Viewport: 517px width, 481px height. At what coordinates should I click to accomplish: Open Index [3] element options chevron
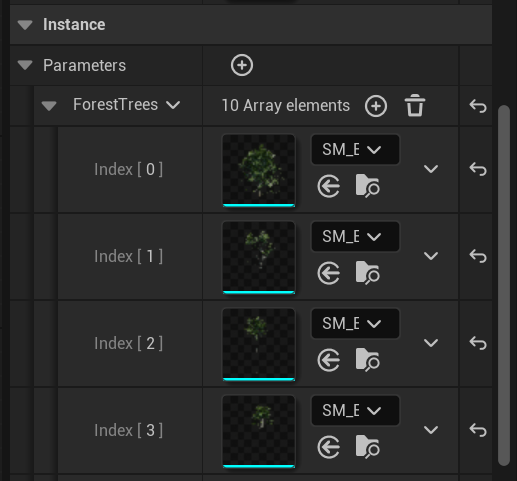click(431, 430)
